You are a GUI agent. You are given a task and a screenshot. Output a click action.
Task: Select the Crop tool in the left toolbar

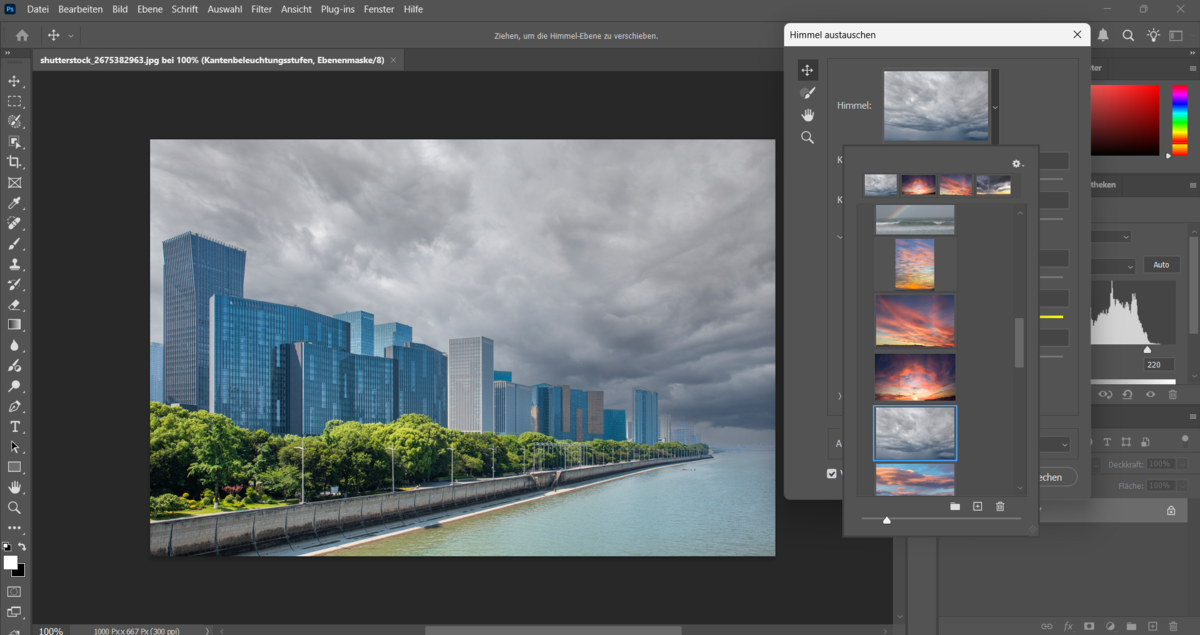pyautogui.click(x=14, y=162)
